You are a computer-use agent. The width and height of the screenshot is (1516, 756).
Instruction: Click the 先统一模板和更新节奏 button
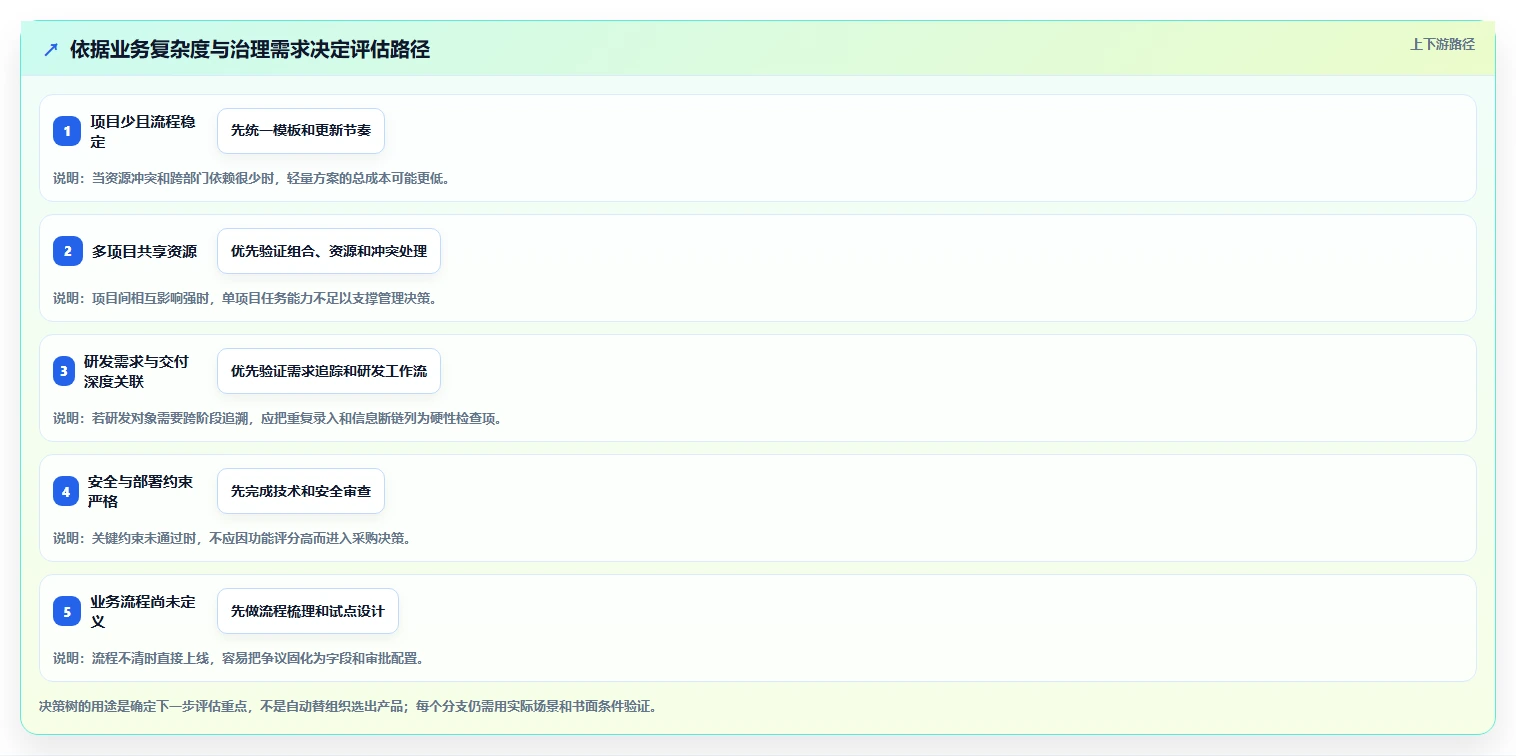click(x=301, y=131)
